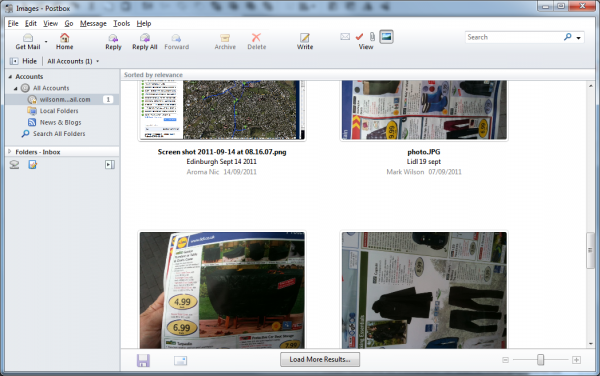Open Local Folders
Image resolution: width=600 pixels, height=376 pixels.
click(59, 111)
